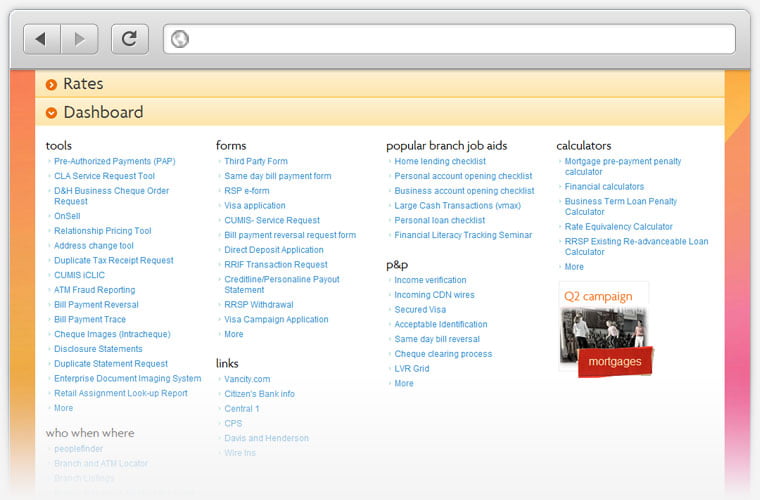Click the browser forward arrow button
The width and height of the screenshot is (760, 500).
point(79,39)
